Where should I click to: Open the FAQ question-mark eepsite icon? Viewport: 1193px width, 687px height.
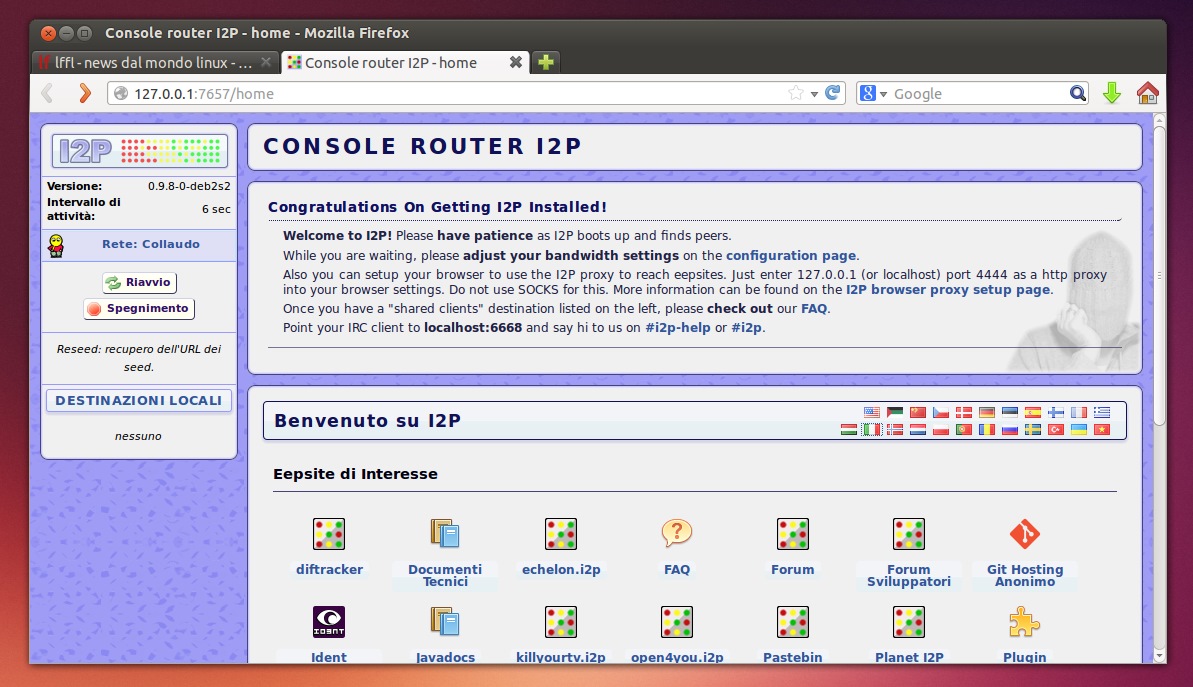point(676,533)
